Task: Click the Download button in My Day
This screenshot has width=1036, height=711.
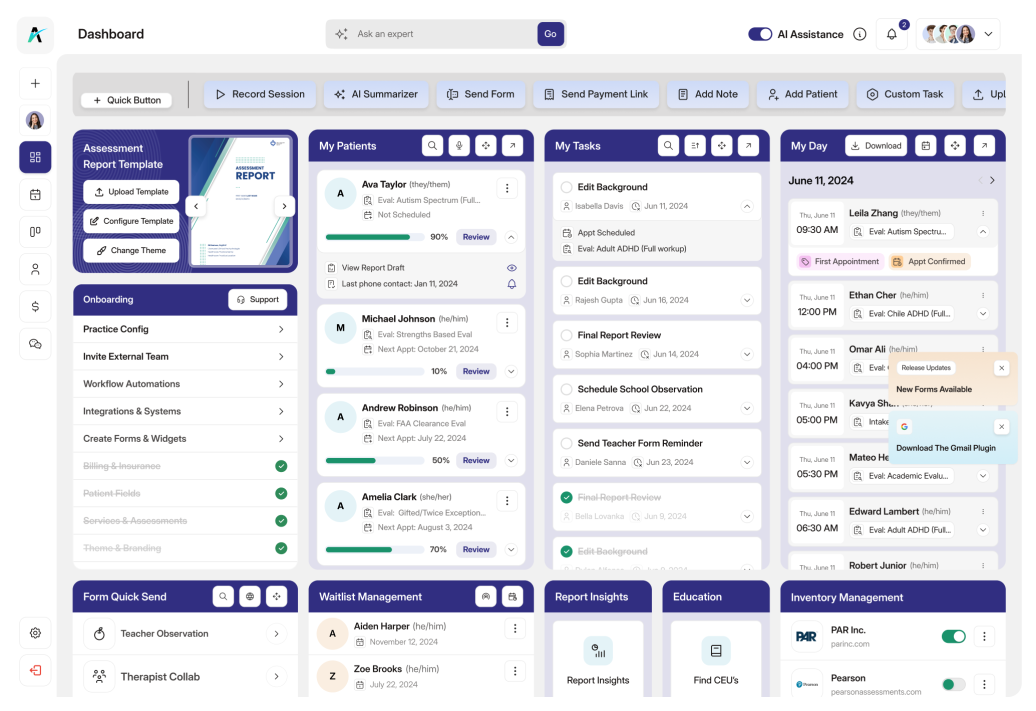Action: tap(875, 146)
